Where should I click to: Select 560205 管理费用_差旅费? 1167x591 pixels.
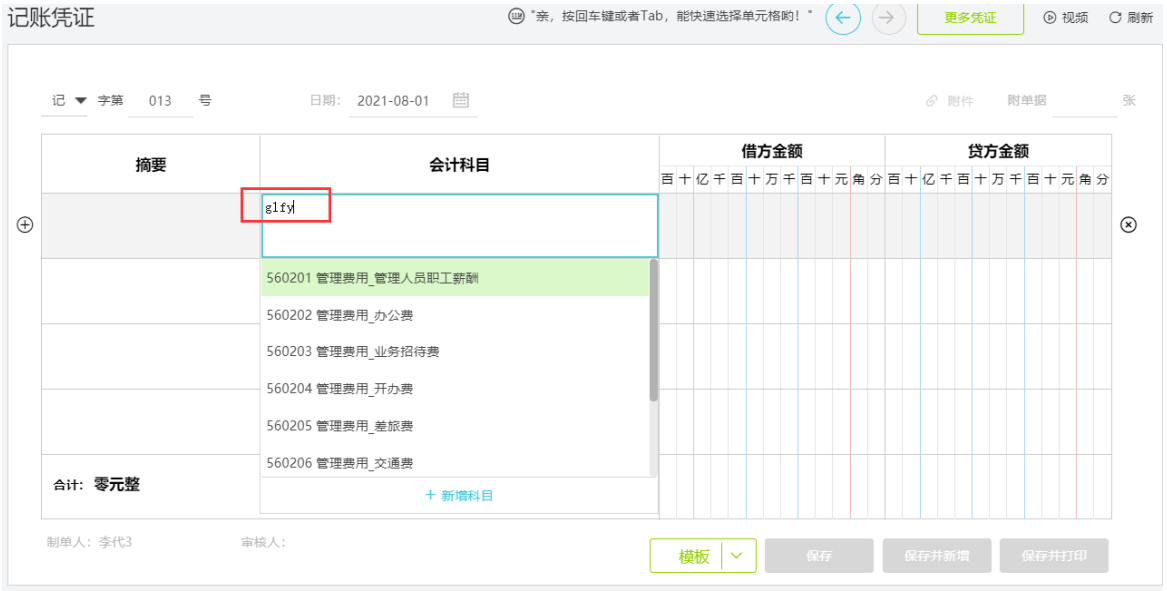[455, 426]
